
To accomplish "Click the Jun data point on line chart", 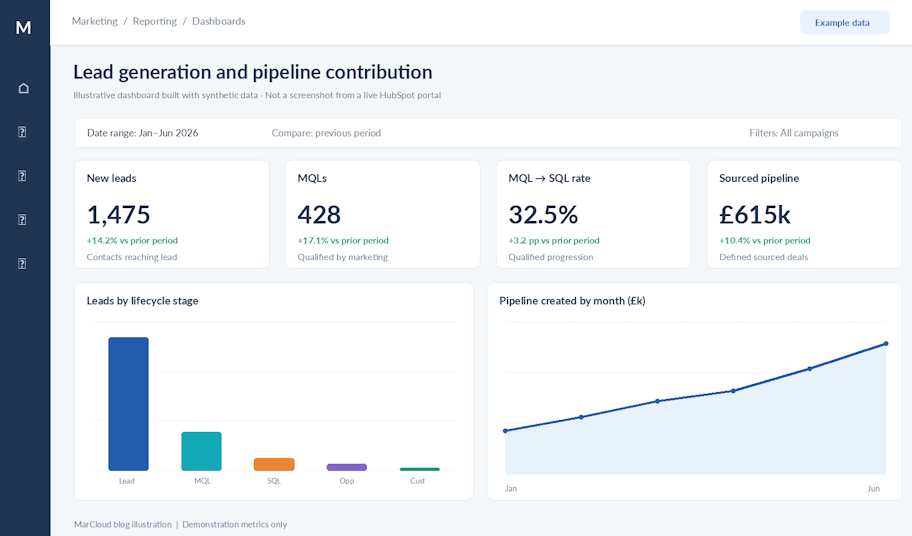I will pyautogui.click(x=886, y=344).
